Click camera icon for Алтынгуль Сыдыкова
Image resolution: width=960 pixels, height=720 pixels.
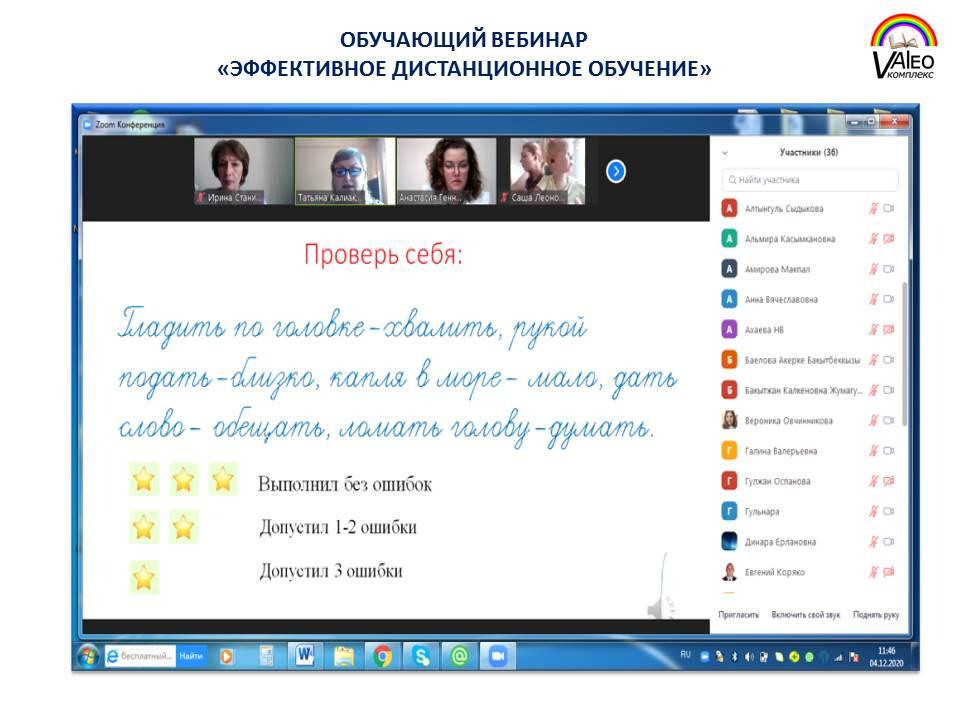(889, 209)
